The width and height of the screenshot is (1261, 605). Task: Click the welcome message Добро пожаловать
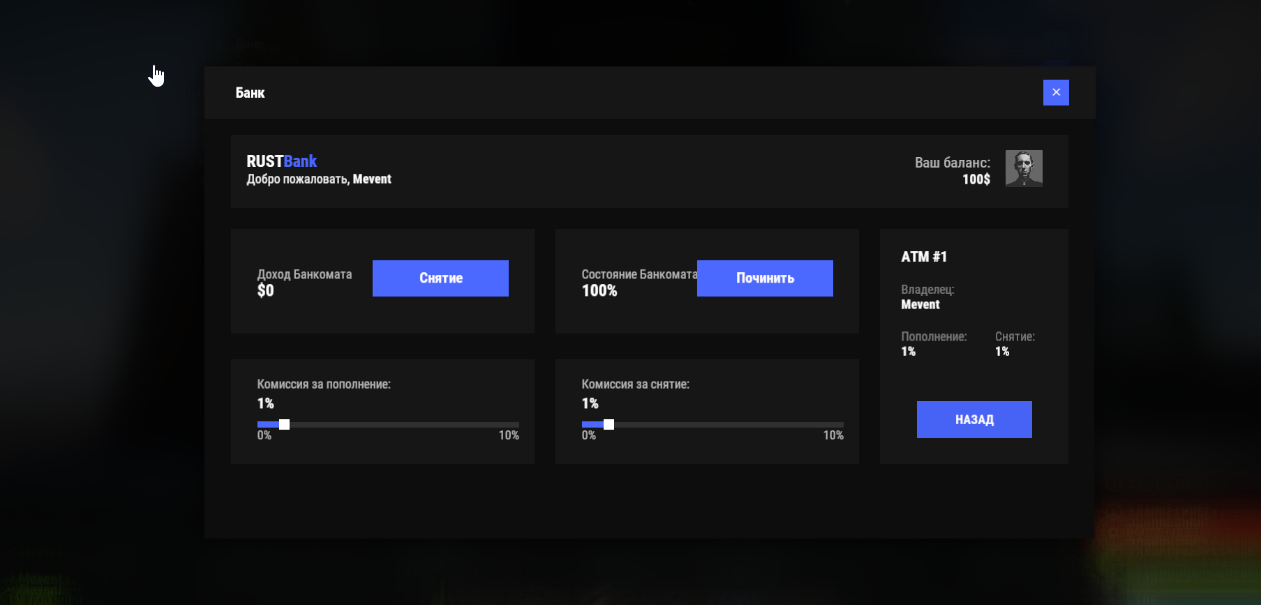(x=298, y=179)
